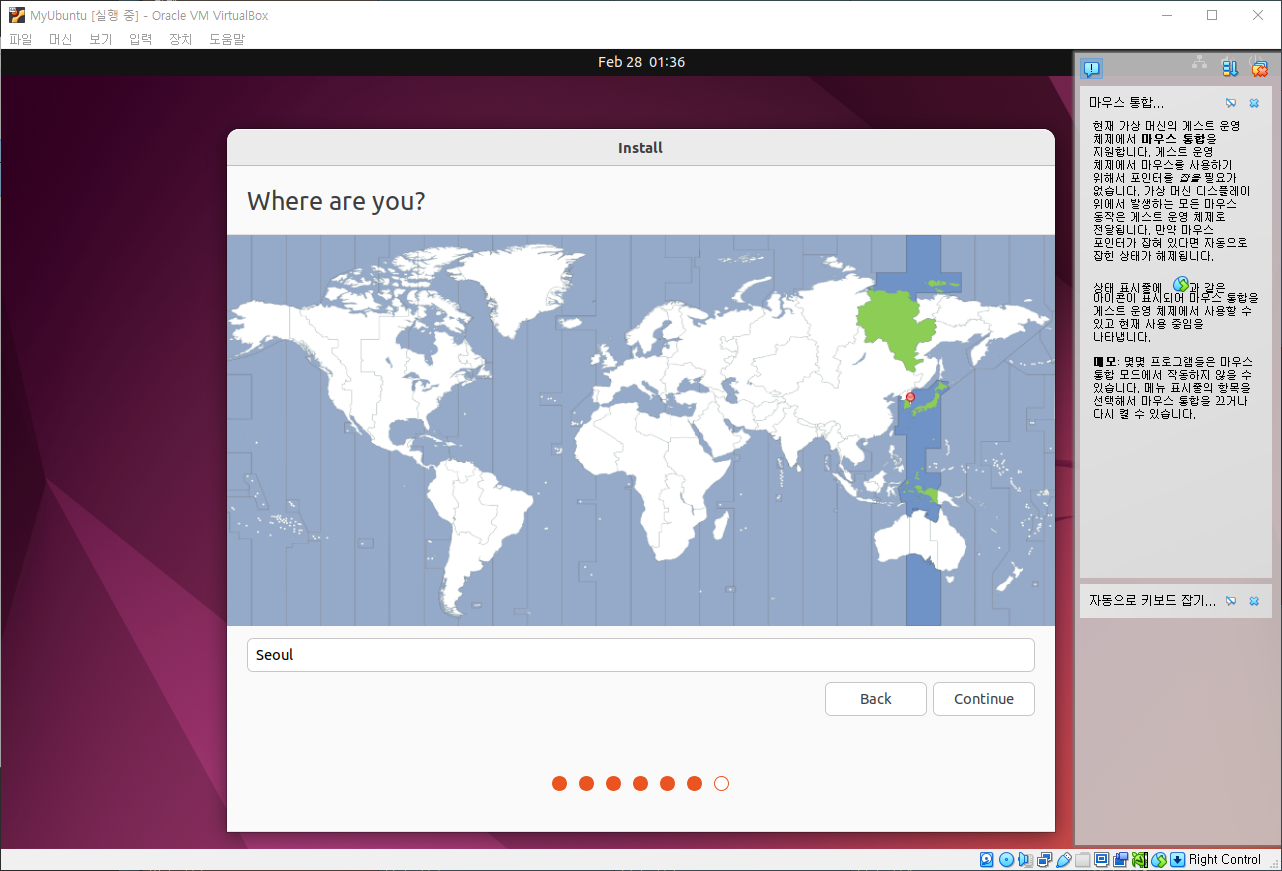Click the delete all notifications icon
This screenshot has width=1282, height=871.
tap(1260, 68)
